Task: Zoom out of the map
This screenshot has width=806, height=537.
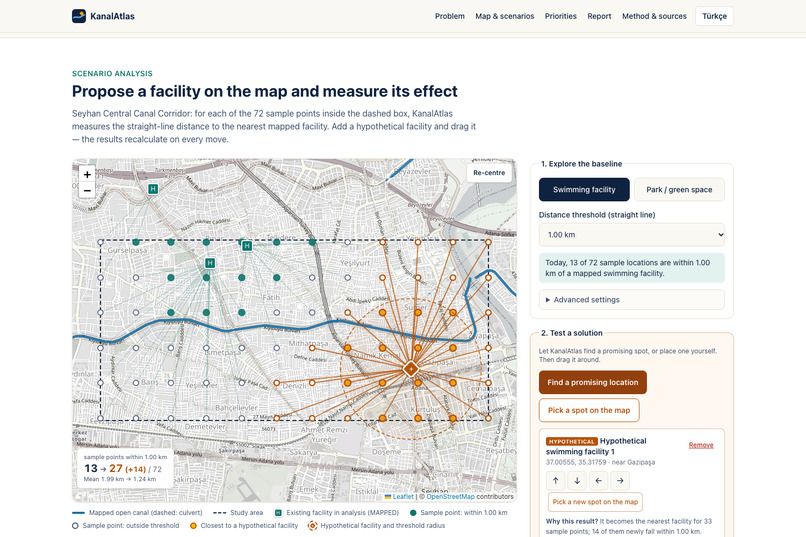Action: (x=87, y=190)
